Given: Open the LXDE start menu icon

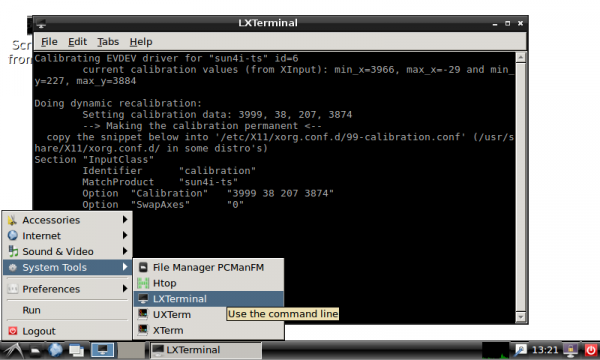Looking at the screenshot, I should (13, 350).
